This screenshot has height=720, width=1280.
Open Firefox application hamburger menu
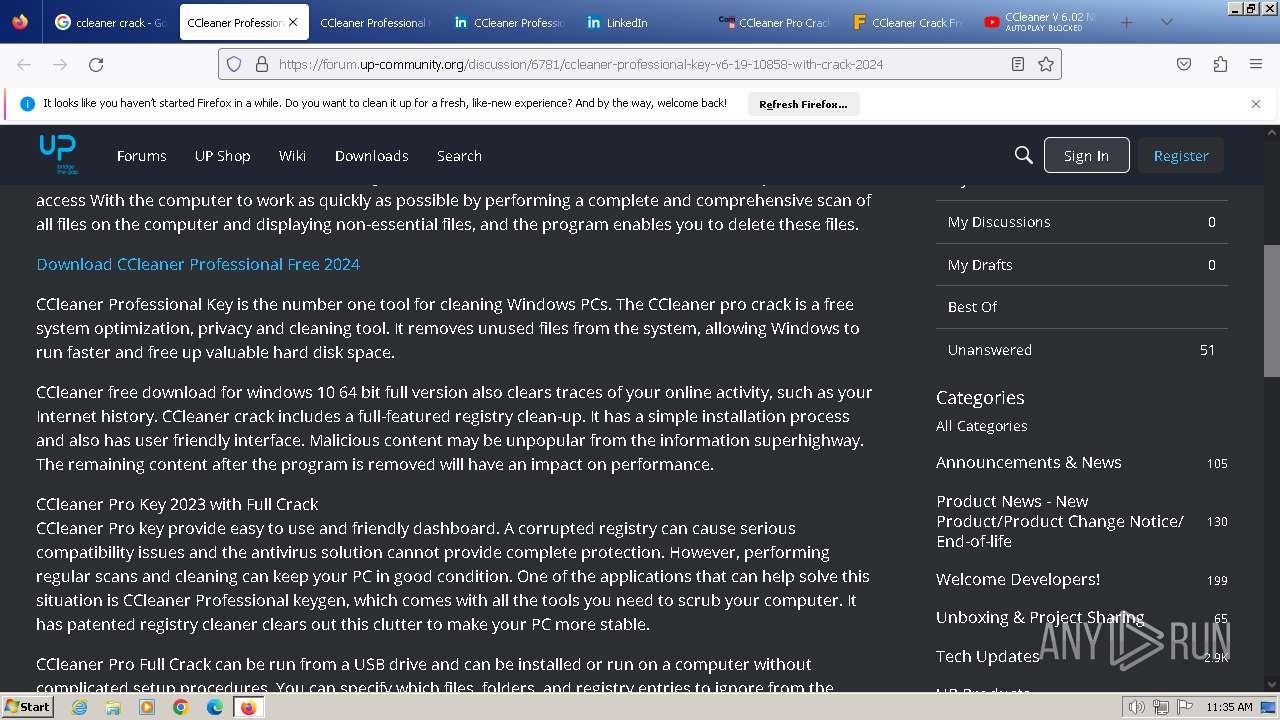point(1256,64)
